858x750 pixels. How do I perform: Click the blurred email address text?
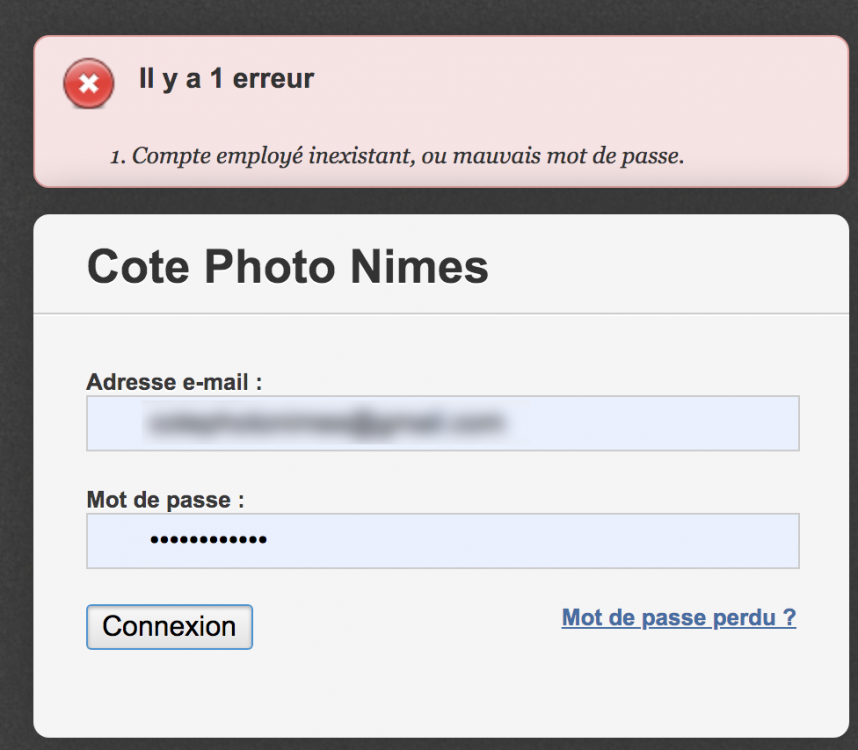pos(322,423)
